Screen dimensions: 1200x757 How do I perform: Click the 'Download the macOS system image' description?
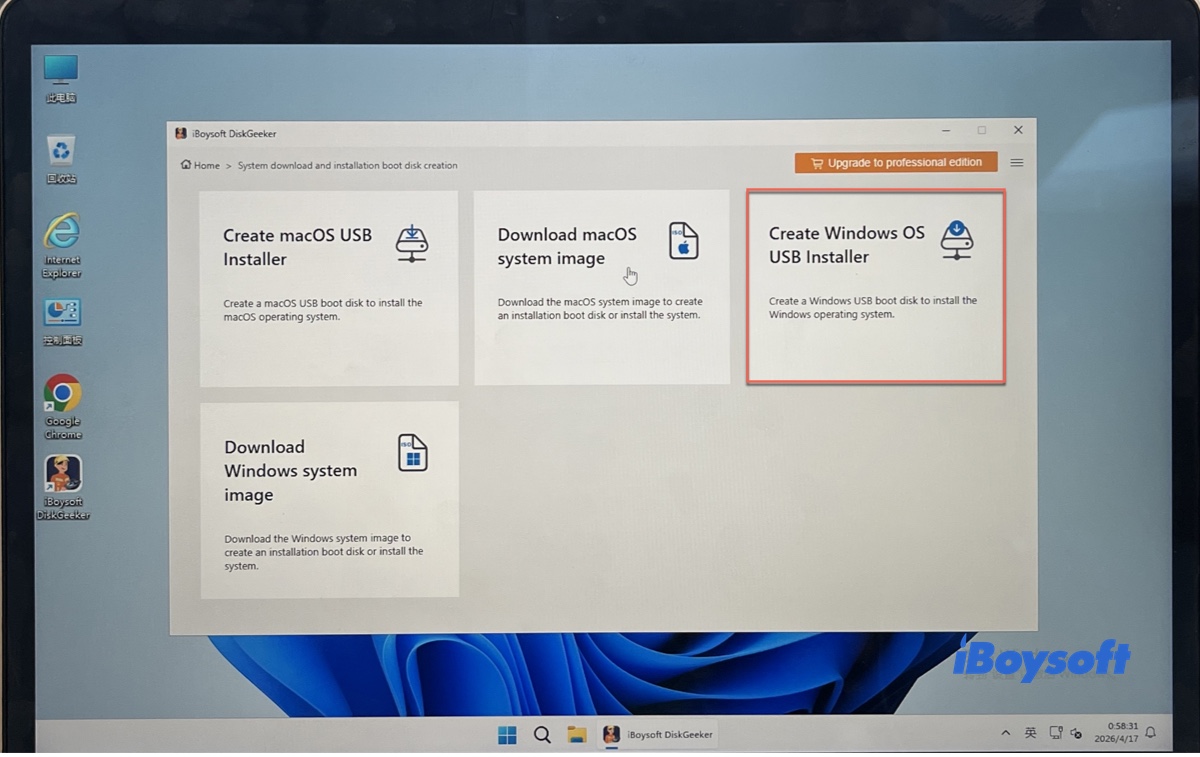click(600, 308)
